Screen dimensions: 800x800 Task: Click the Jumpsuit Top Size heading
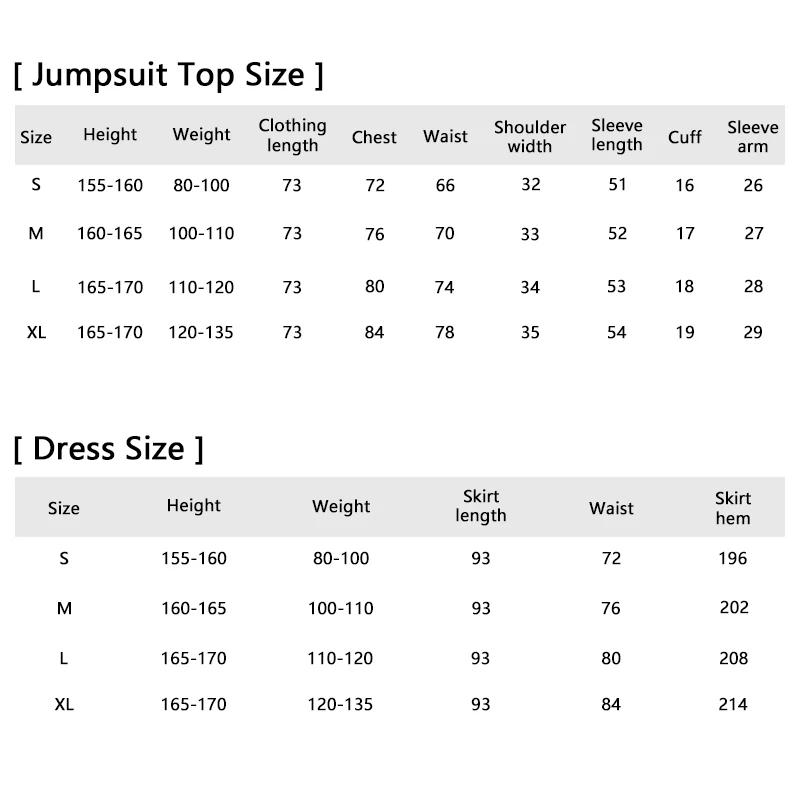click(x=168, y=75)
